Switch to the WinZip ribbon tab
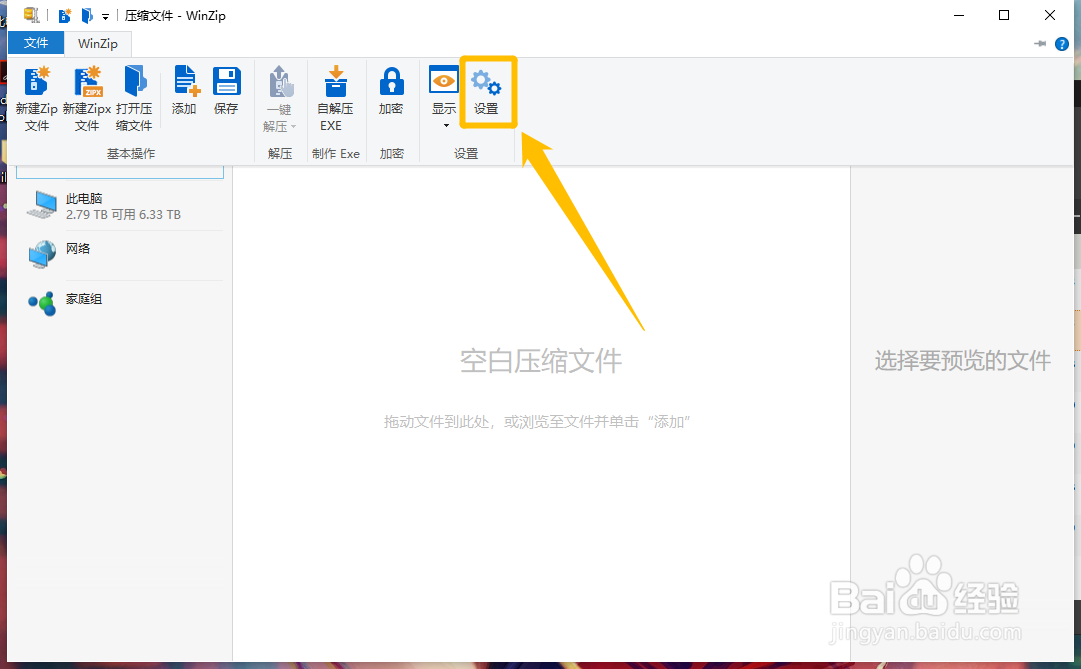The image size is (1081, 669). tap(98, 43)
